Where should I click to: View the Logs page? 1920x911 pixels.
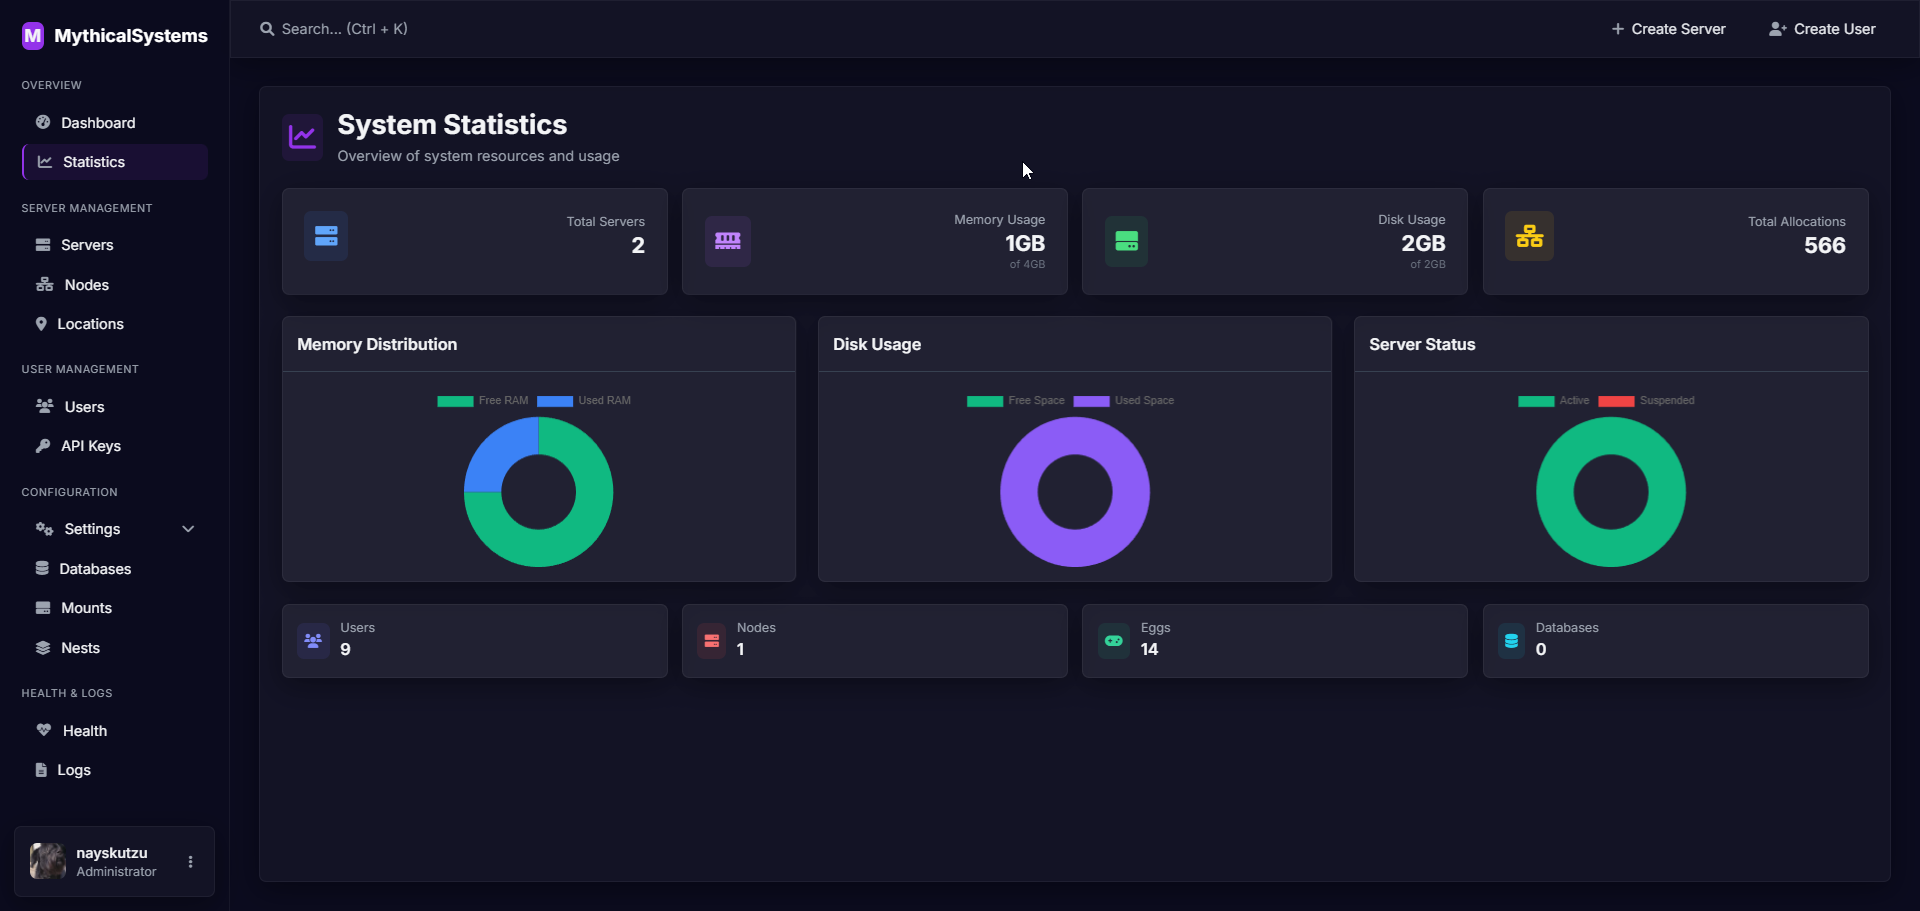(114, 770)
